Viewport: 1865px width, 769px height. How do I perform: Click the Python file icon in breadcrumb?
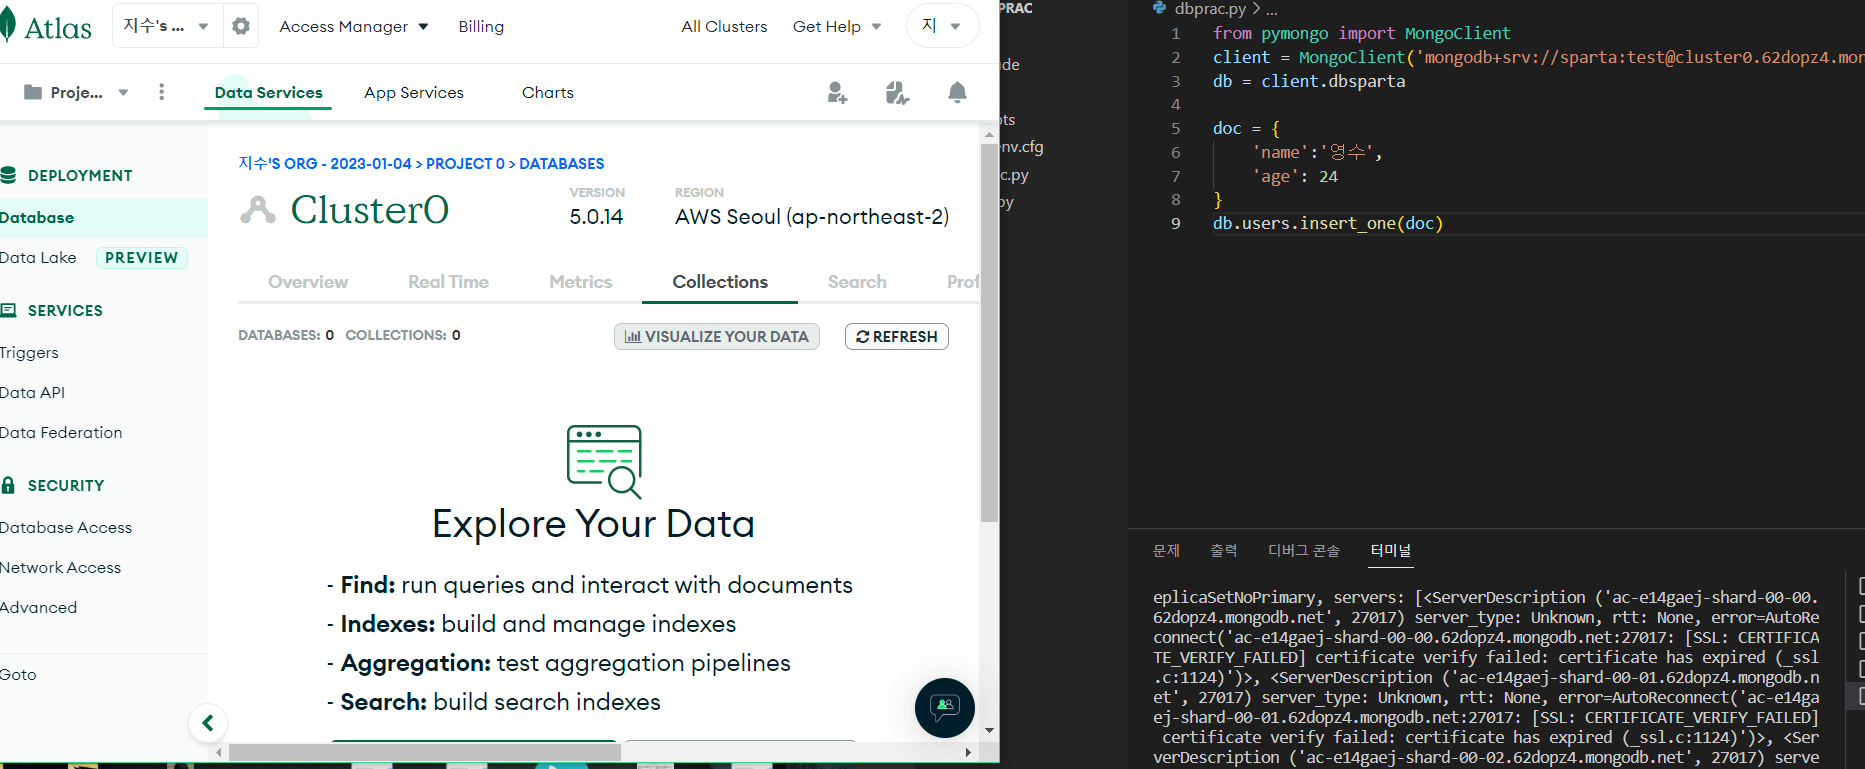(1160, 8)
